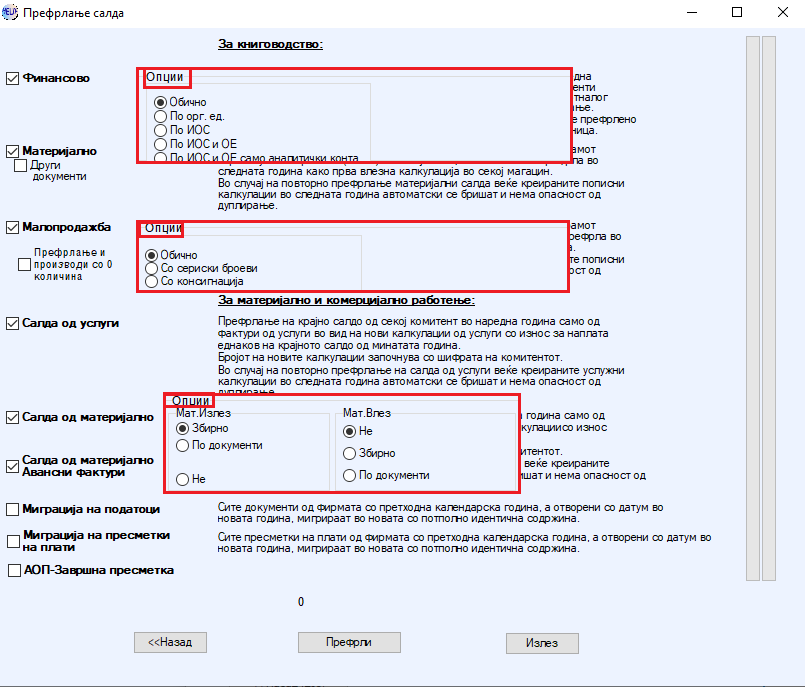
Task: Click the Мат.Влез group label
Action: point(367,413)
